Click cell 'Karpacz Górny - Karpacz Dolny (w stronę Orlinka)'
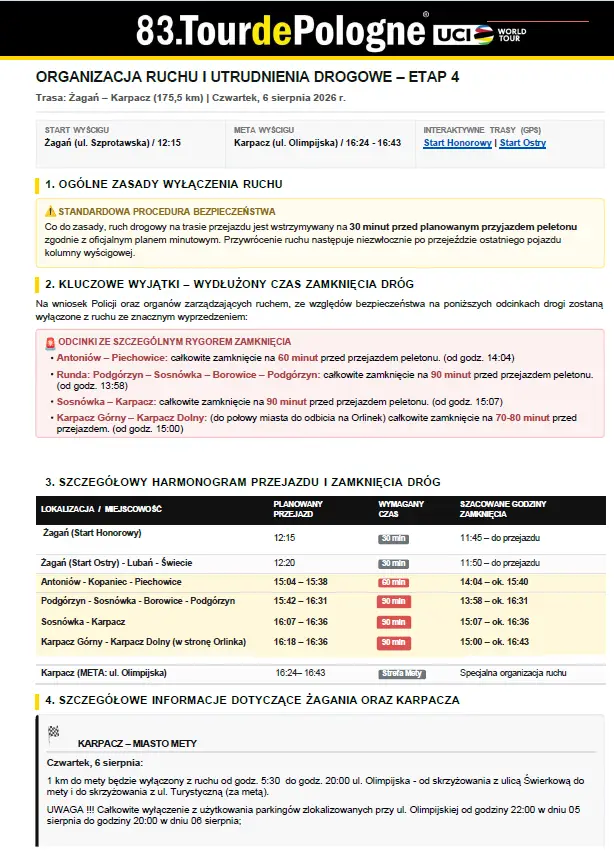This screenshot has width=614, height=857. [x=143, y=642]
